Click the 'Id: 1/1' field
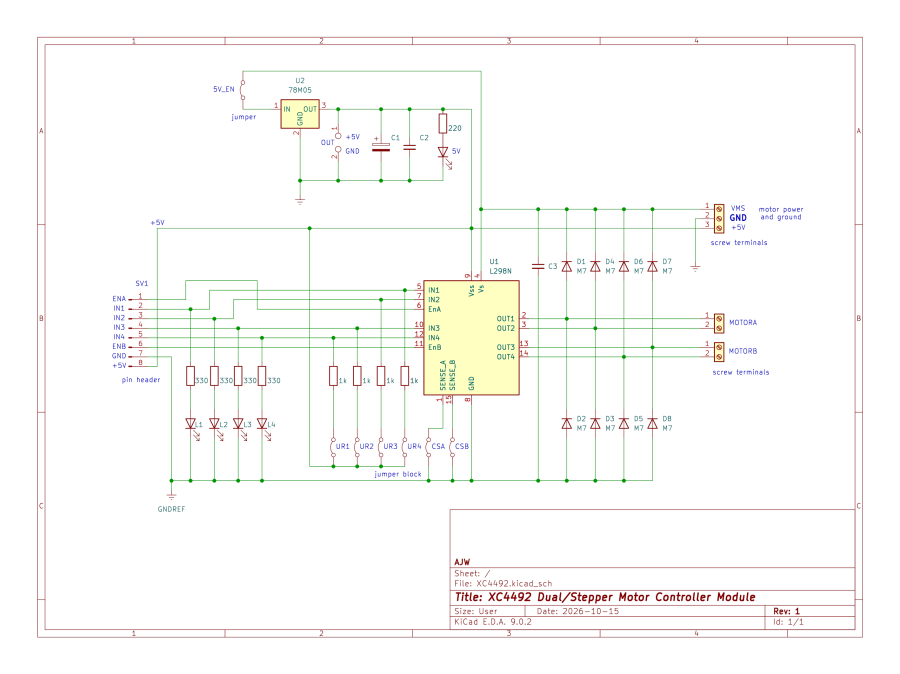900x674 pixels. pyautogui.click(x=788, y=622)
